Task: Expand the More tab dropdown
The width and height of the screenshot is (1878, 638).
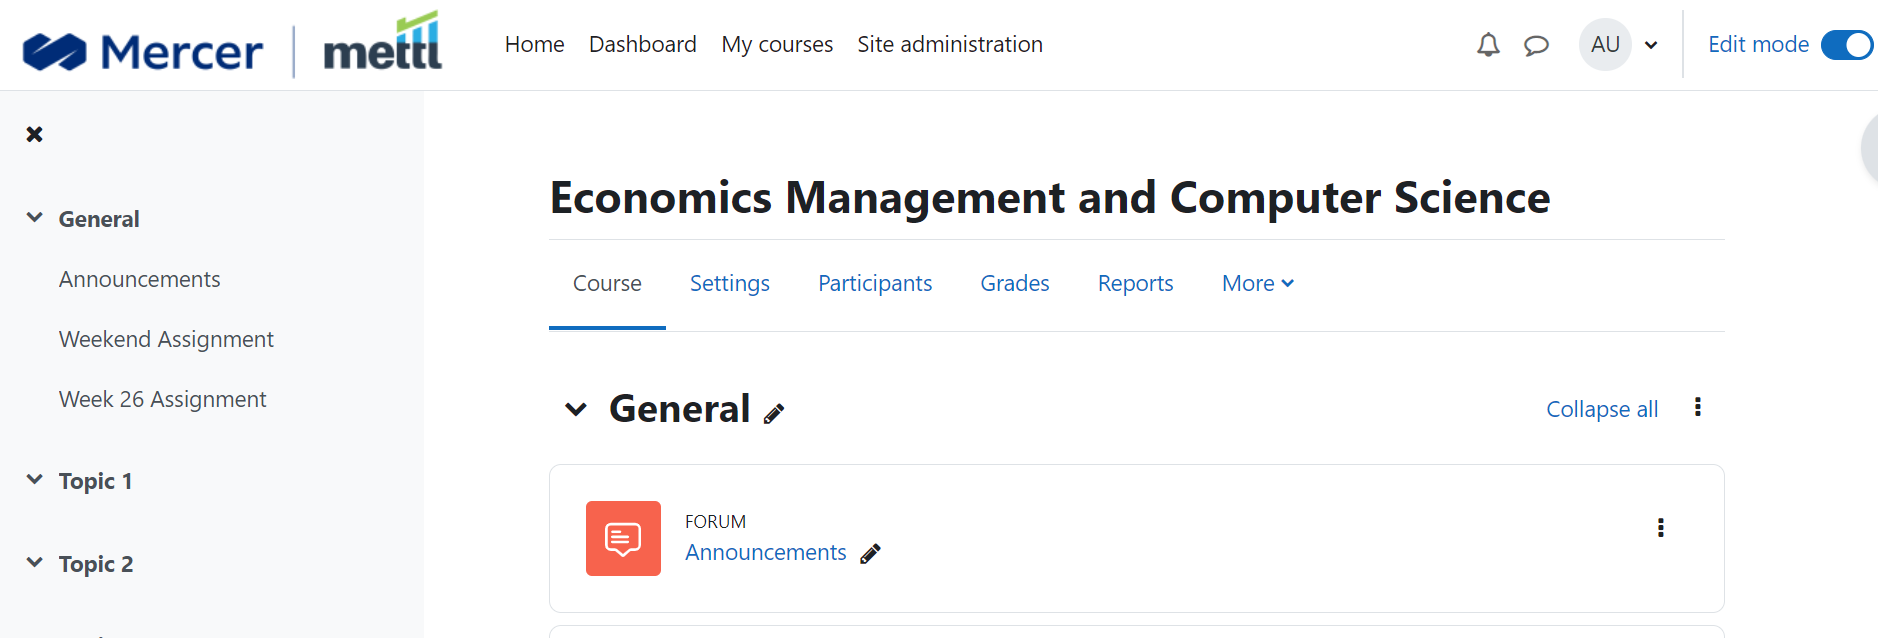Action: click(1258, 283)
